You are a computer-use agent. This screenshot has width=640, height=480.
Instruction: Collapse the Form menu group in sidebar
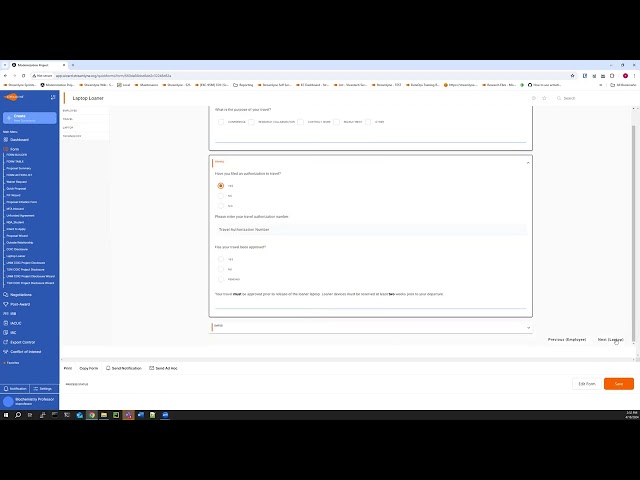[14, 149]
